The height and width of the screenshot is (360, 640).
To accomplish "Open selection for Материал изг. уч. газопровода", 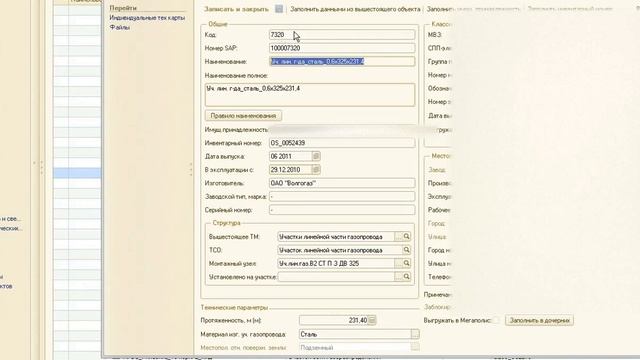I will click(415, 334).
